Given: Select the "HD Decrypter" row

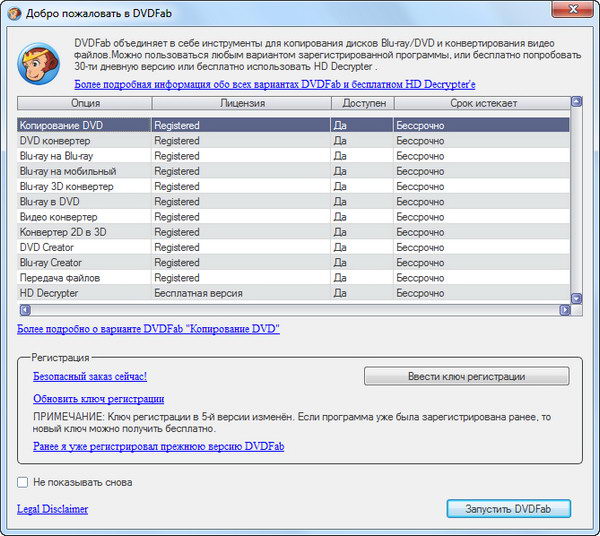Looking at the screenshot, I should click(49, 293).
